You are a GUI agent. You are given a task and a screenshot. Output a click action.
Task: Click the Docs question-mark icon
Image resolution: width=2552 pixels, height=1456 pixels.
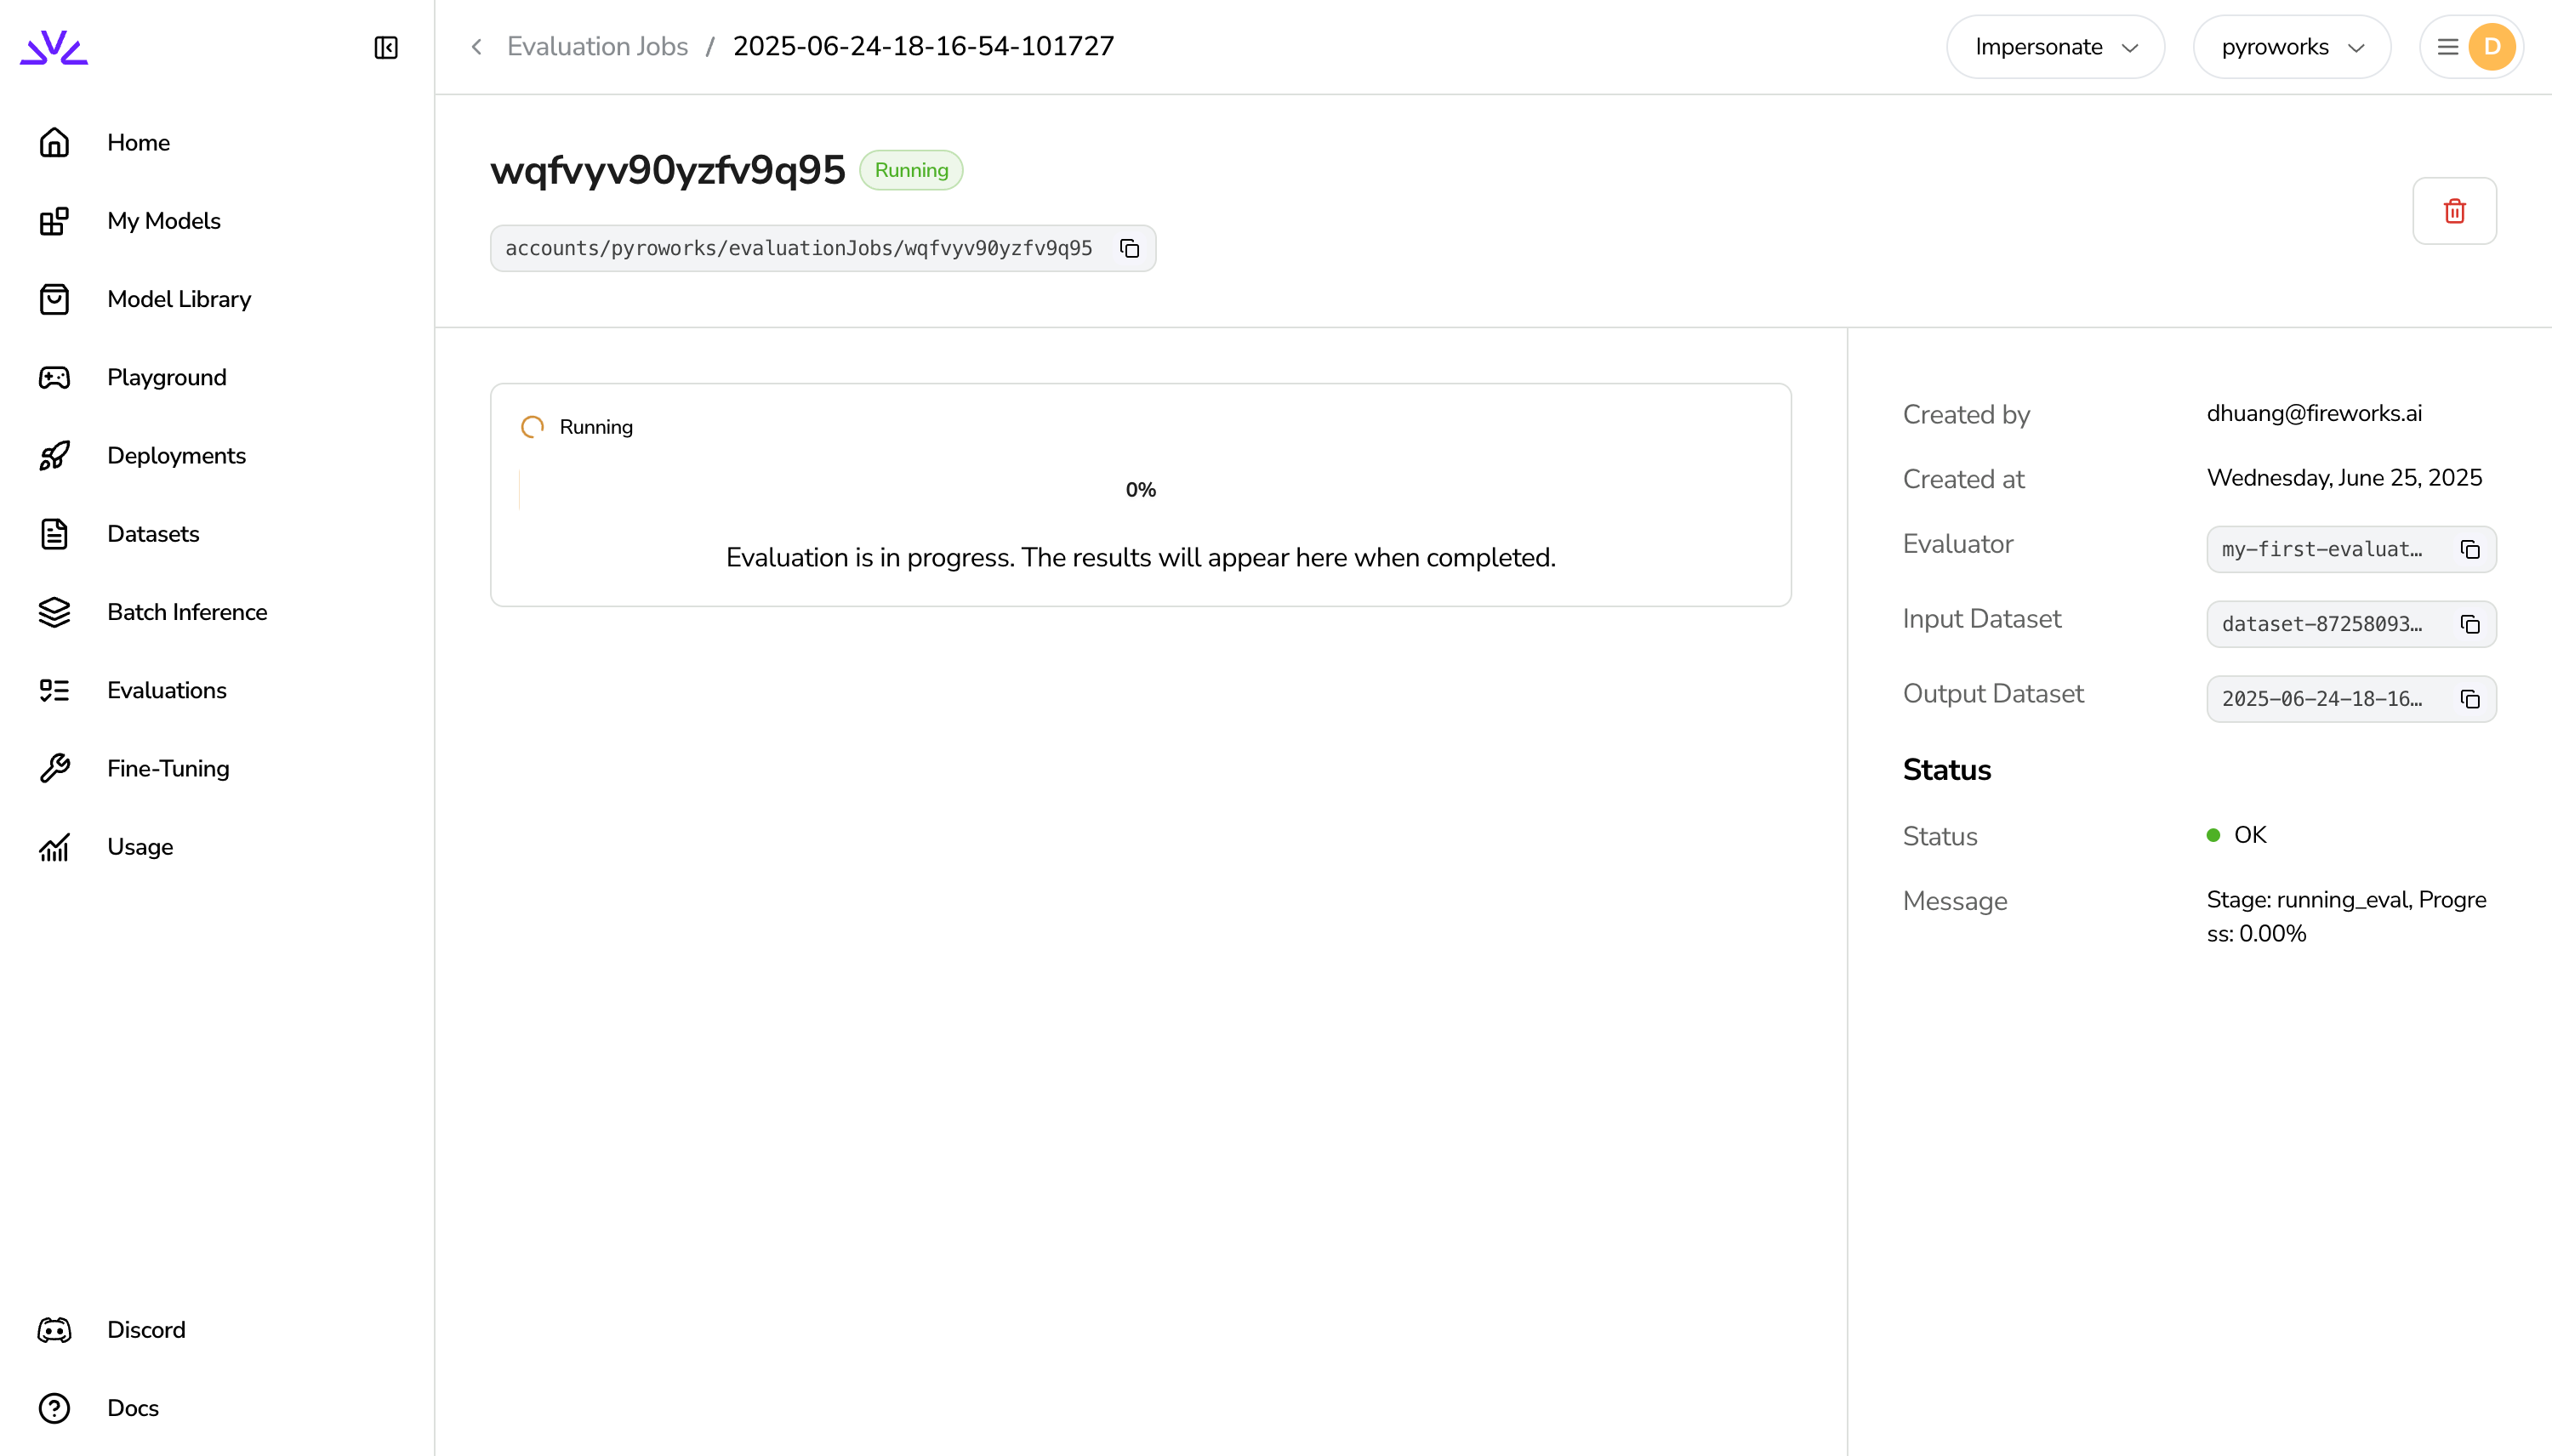tap(54, 1408)
